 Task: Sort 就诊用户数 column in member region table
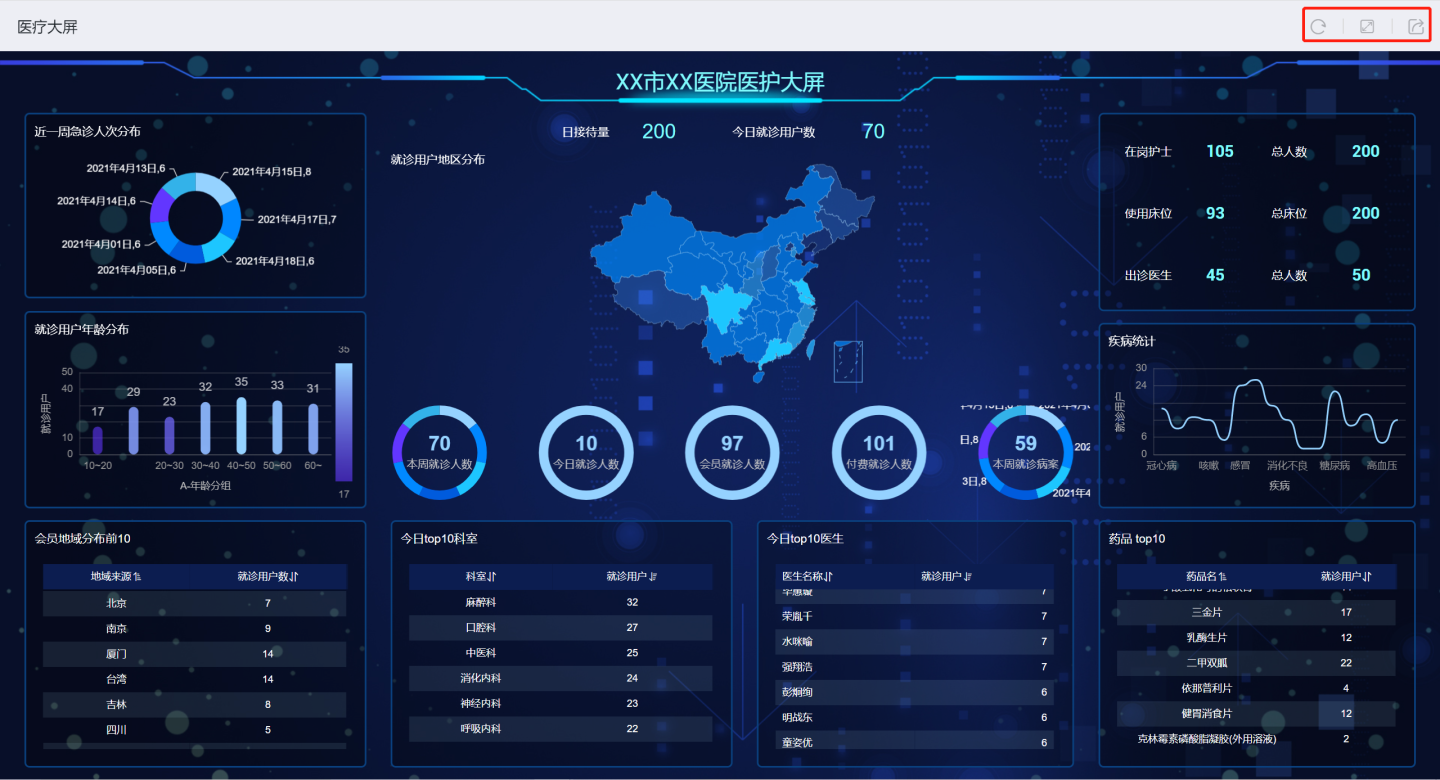point(294,577)
